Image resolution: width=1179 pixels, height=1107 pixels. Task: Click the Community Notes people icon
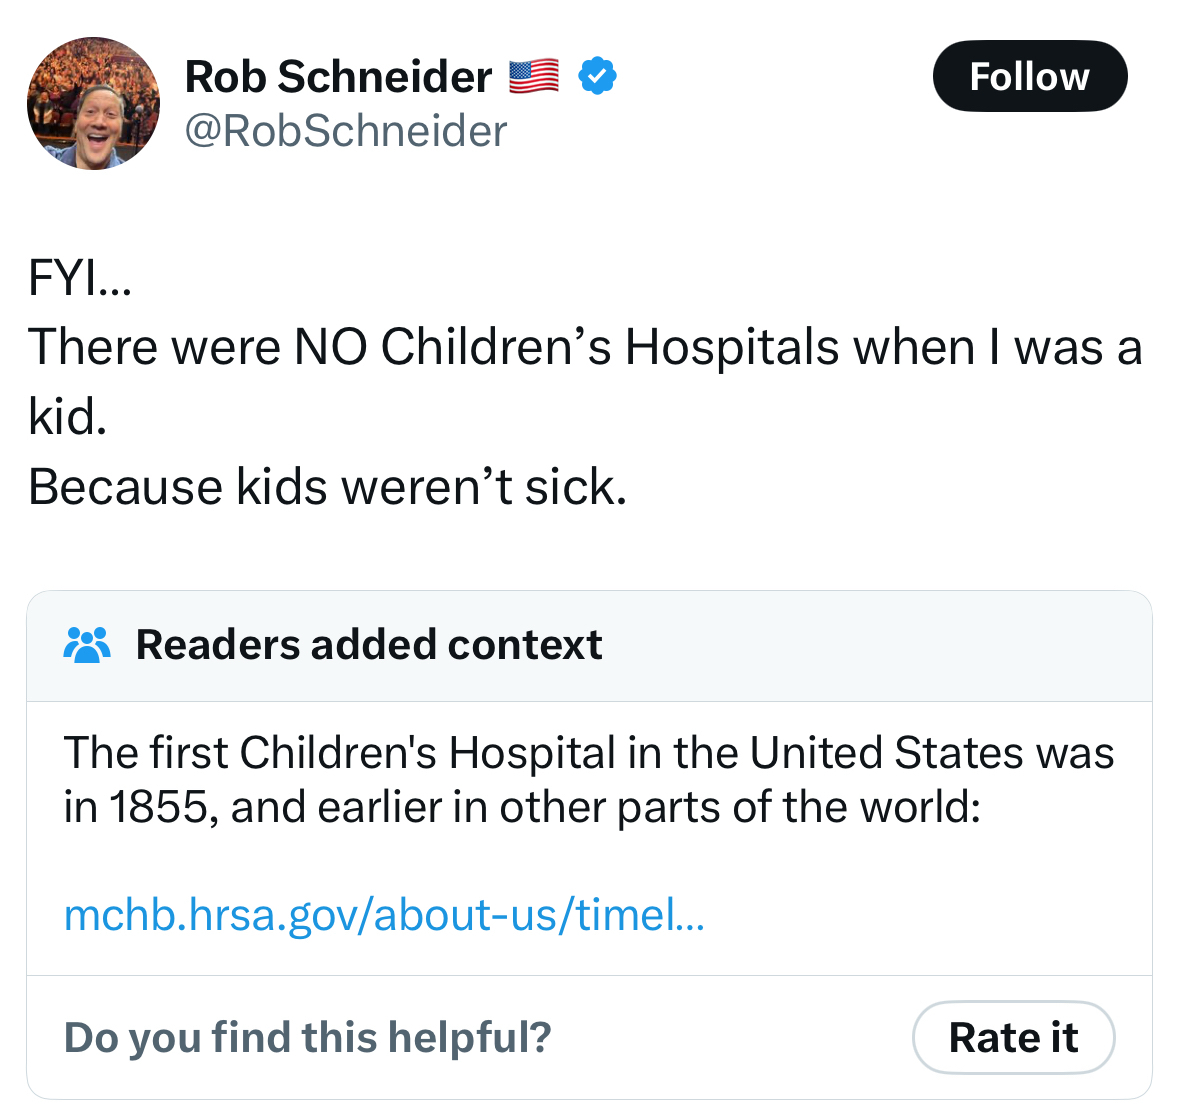click(x=87, y=645)
